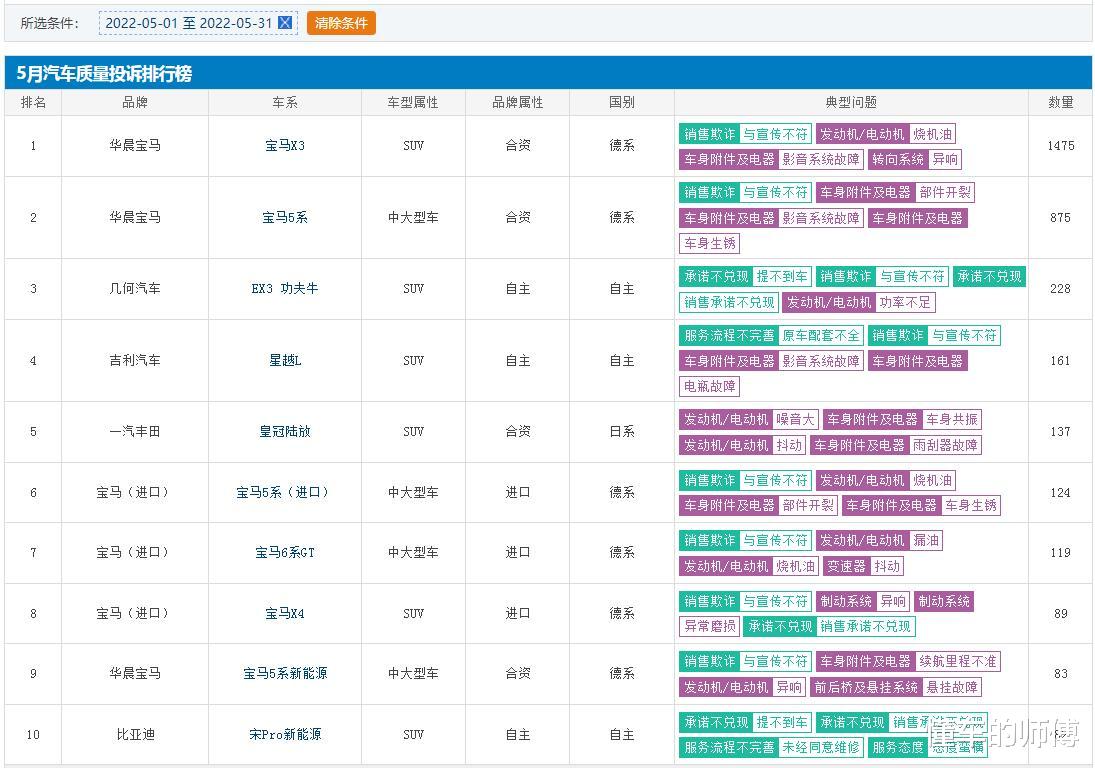Remove the date filter with the X icon
The height and width of the screenshot is (768, 1095).
pyautogui.click(x=285, y=22)
